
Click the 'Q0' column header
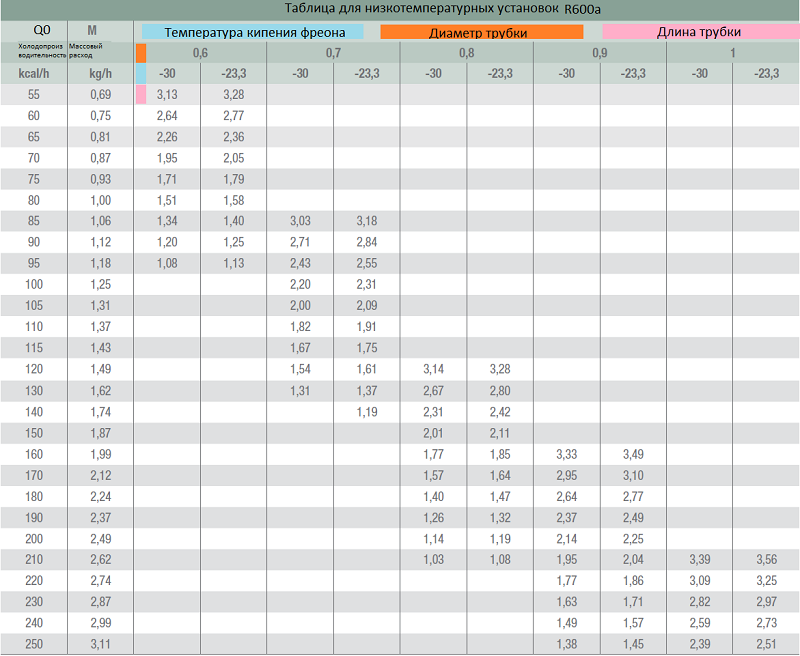click(x=42, y=30)
